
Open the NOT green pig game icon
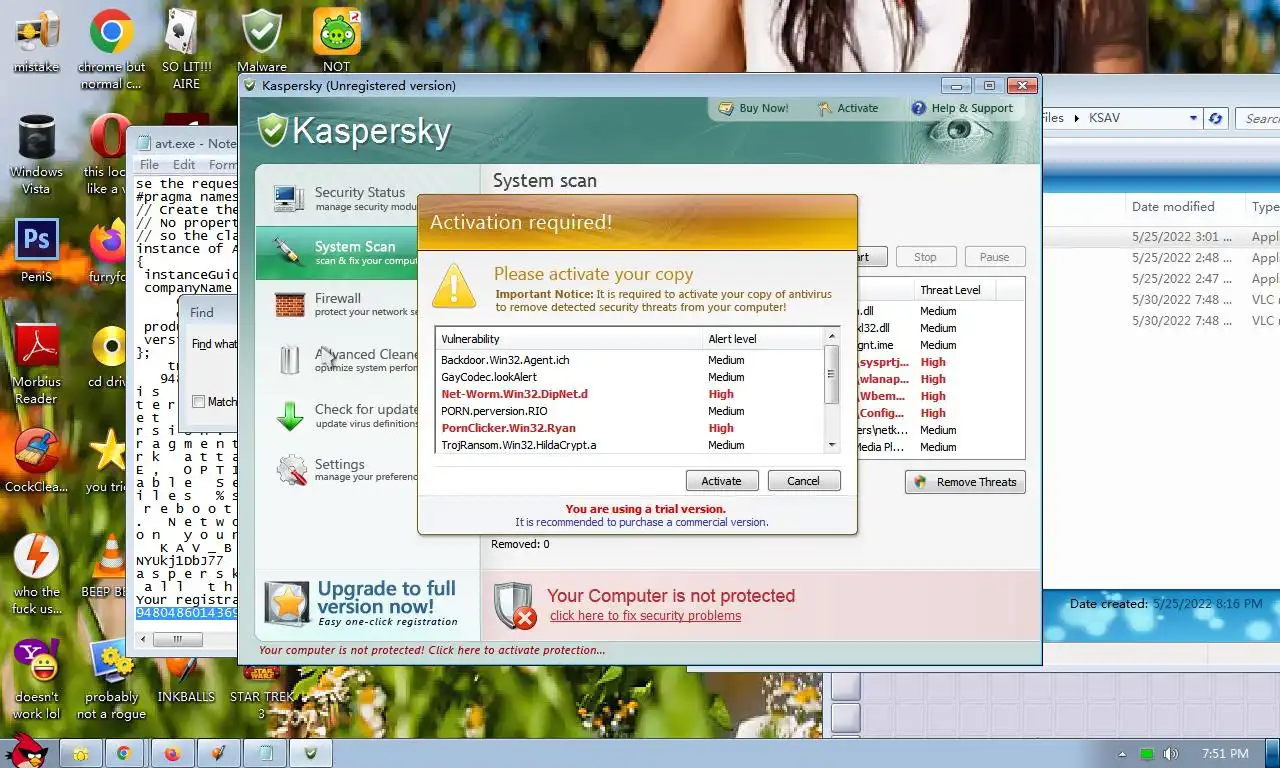point(336,33)
